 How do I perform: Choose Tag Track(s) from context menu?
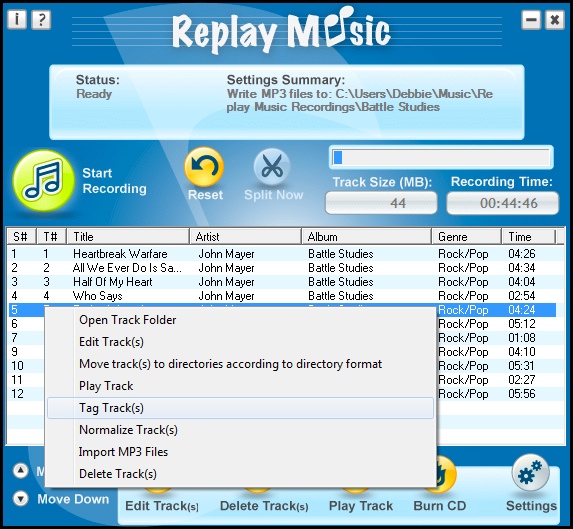[x=240, y=408]
